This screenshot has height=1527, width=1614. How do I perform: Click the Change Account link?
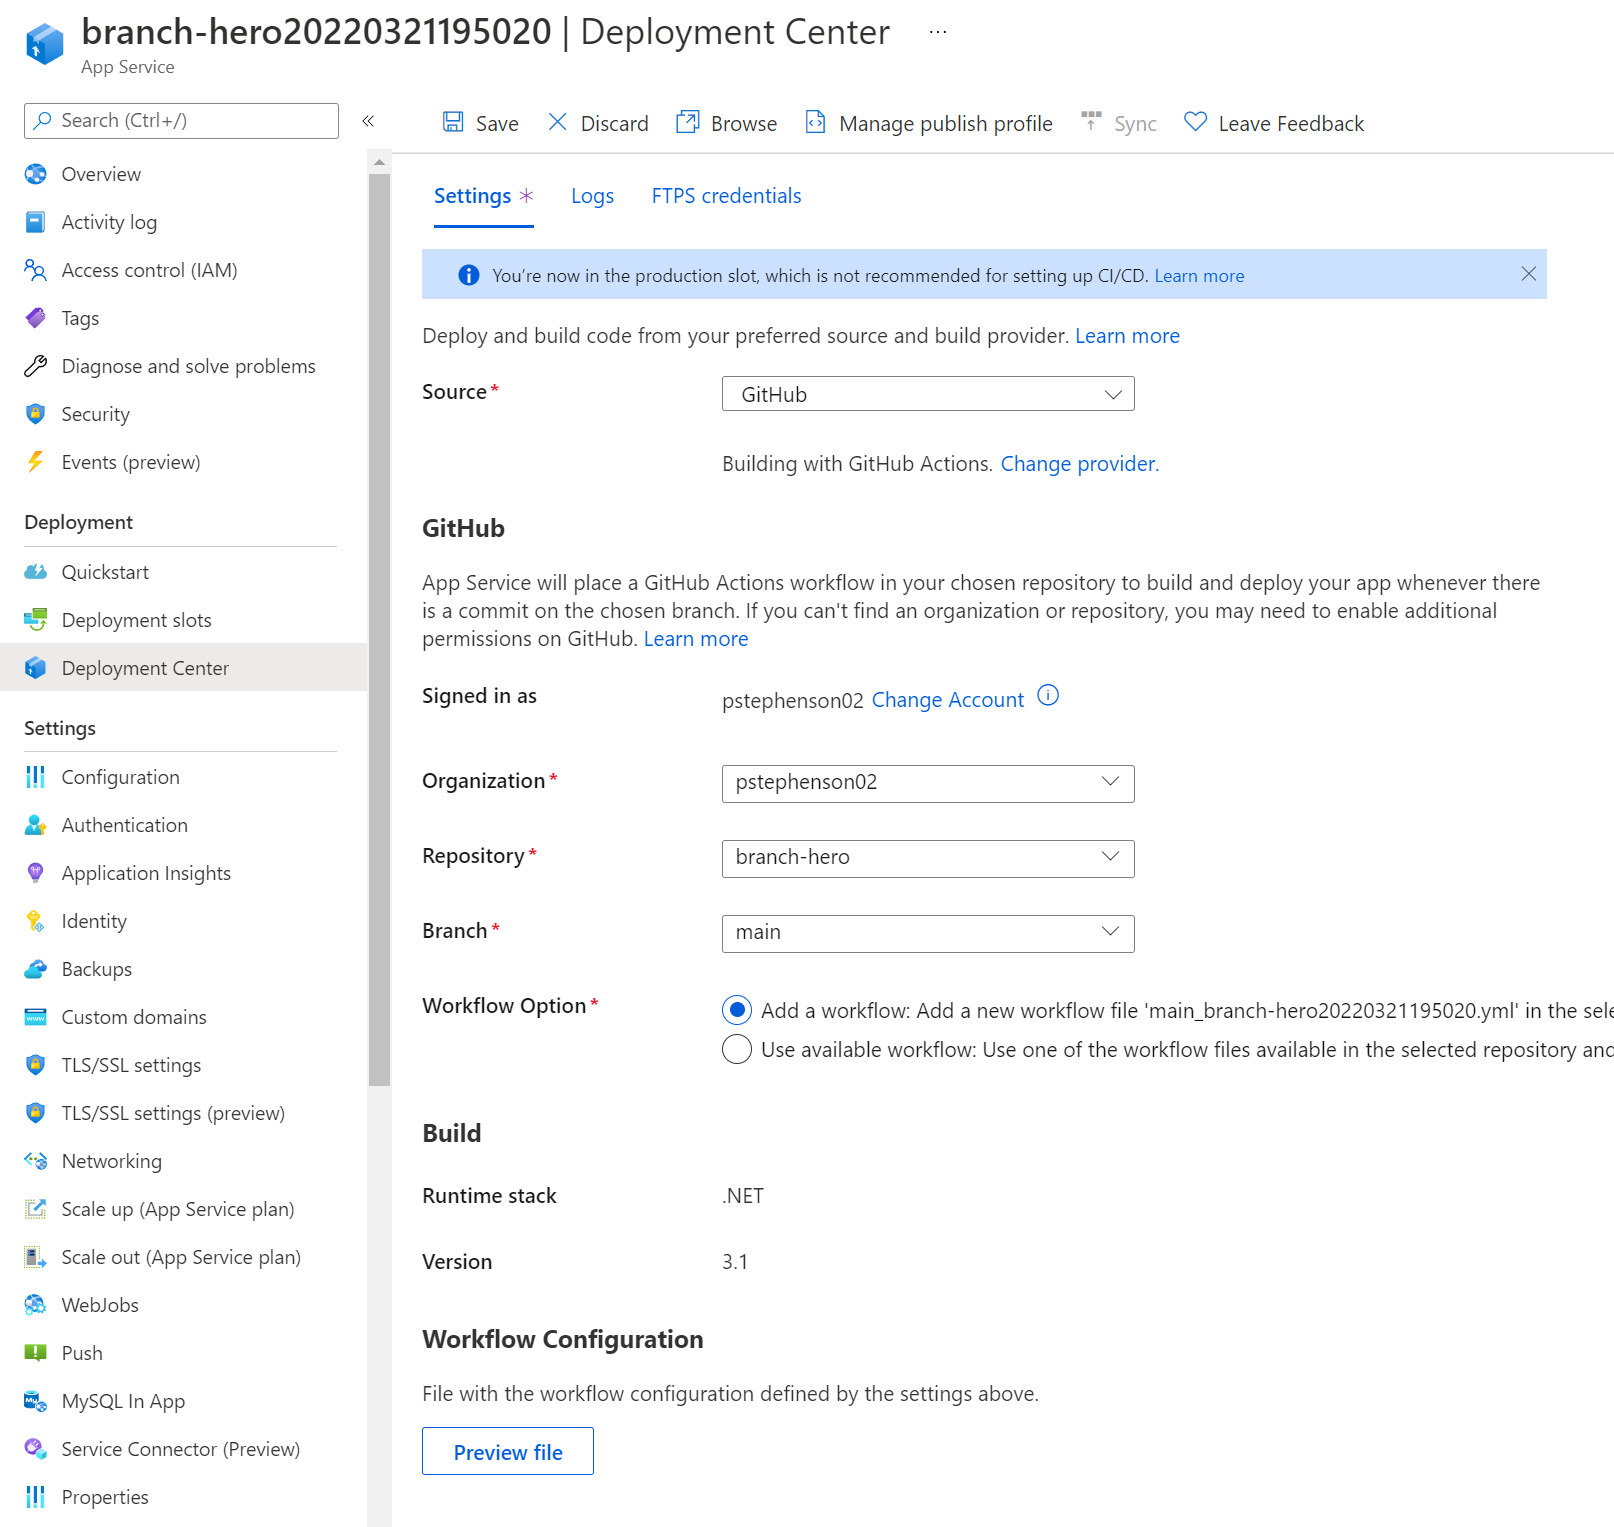[948, 700]
